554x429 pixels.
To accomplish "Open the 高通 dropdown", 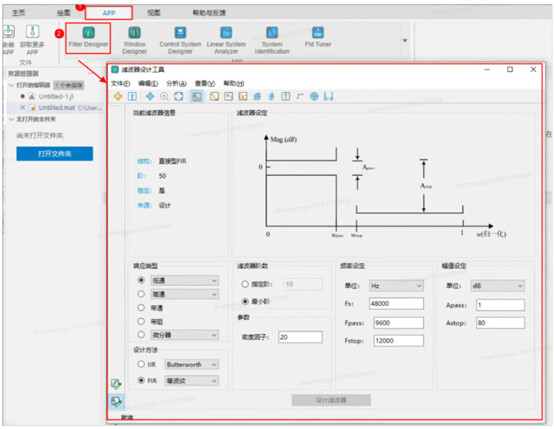I will (184, 294).
